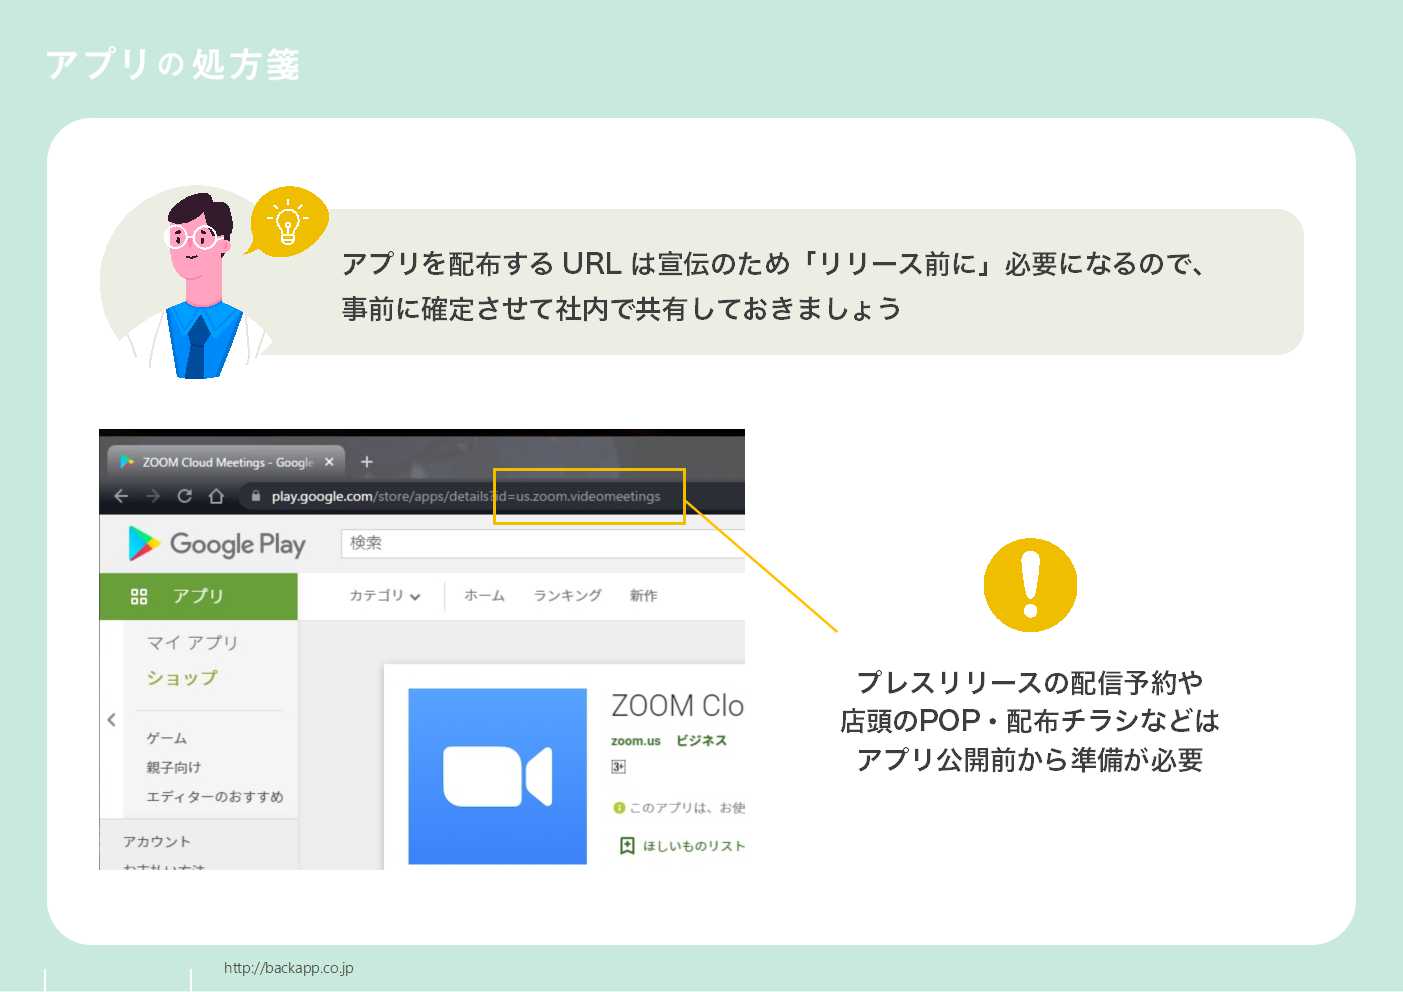Open the http://backapp.co.jp link

coord(290,967)
